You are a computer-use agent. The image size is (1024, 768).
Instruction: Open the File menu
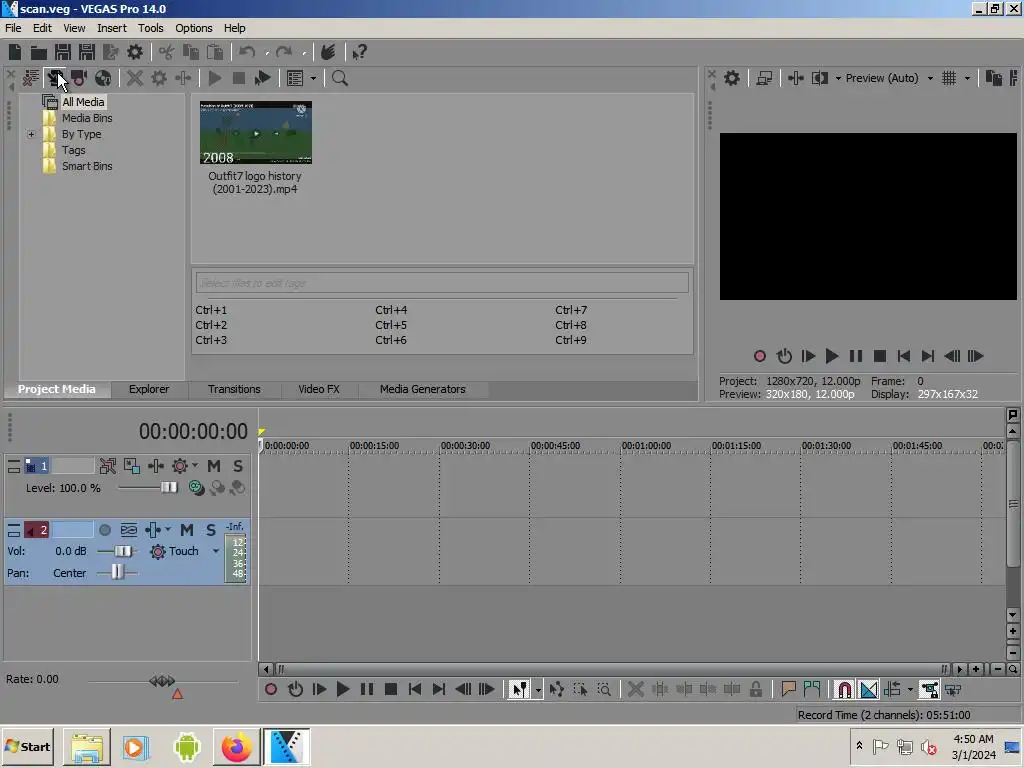[13, 28]
